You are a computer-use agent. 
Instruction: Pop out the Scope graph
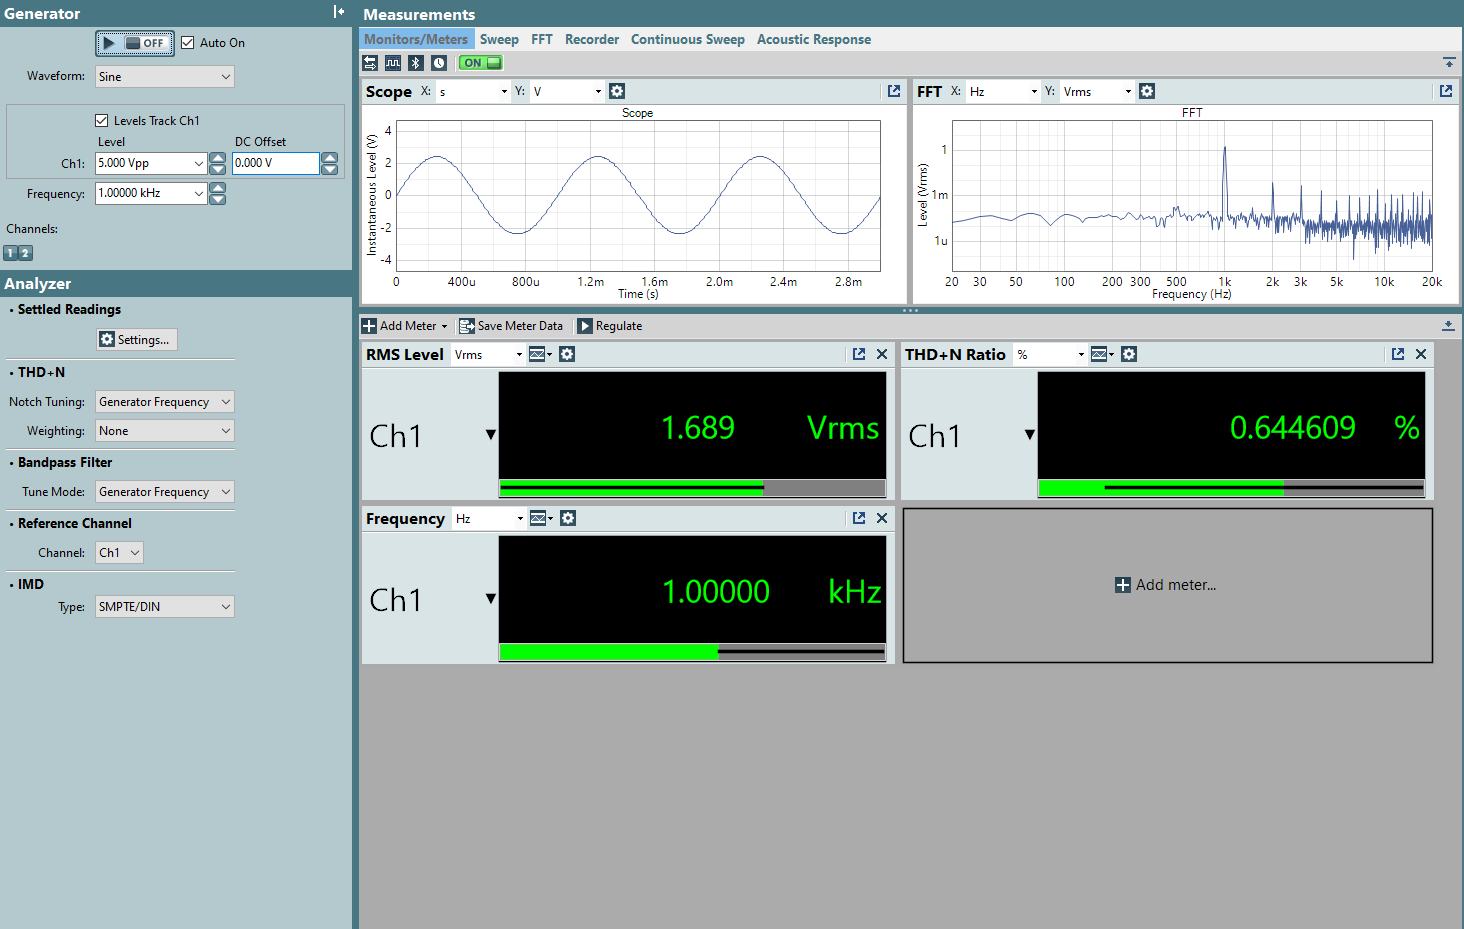pyautogui.click(x=894, y=91)
